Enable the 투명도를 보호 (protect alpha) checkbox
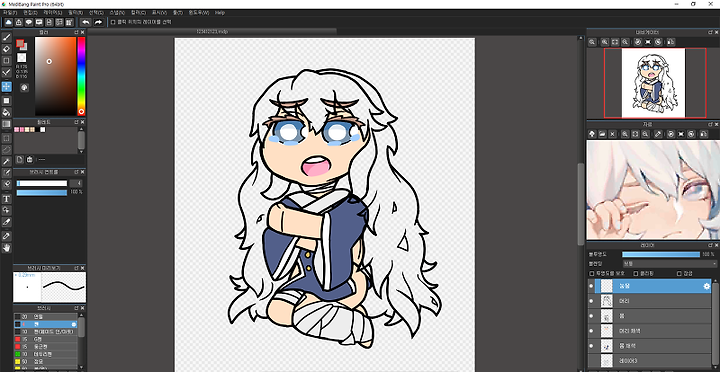 pyautogui.click(x=591, y=273)
